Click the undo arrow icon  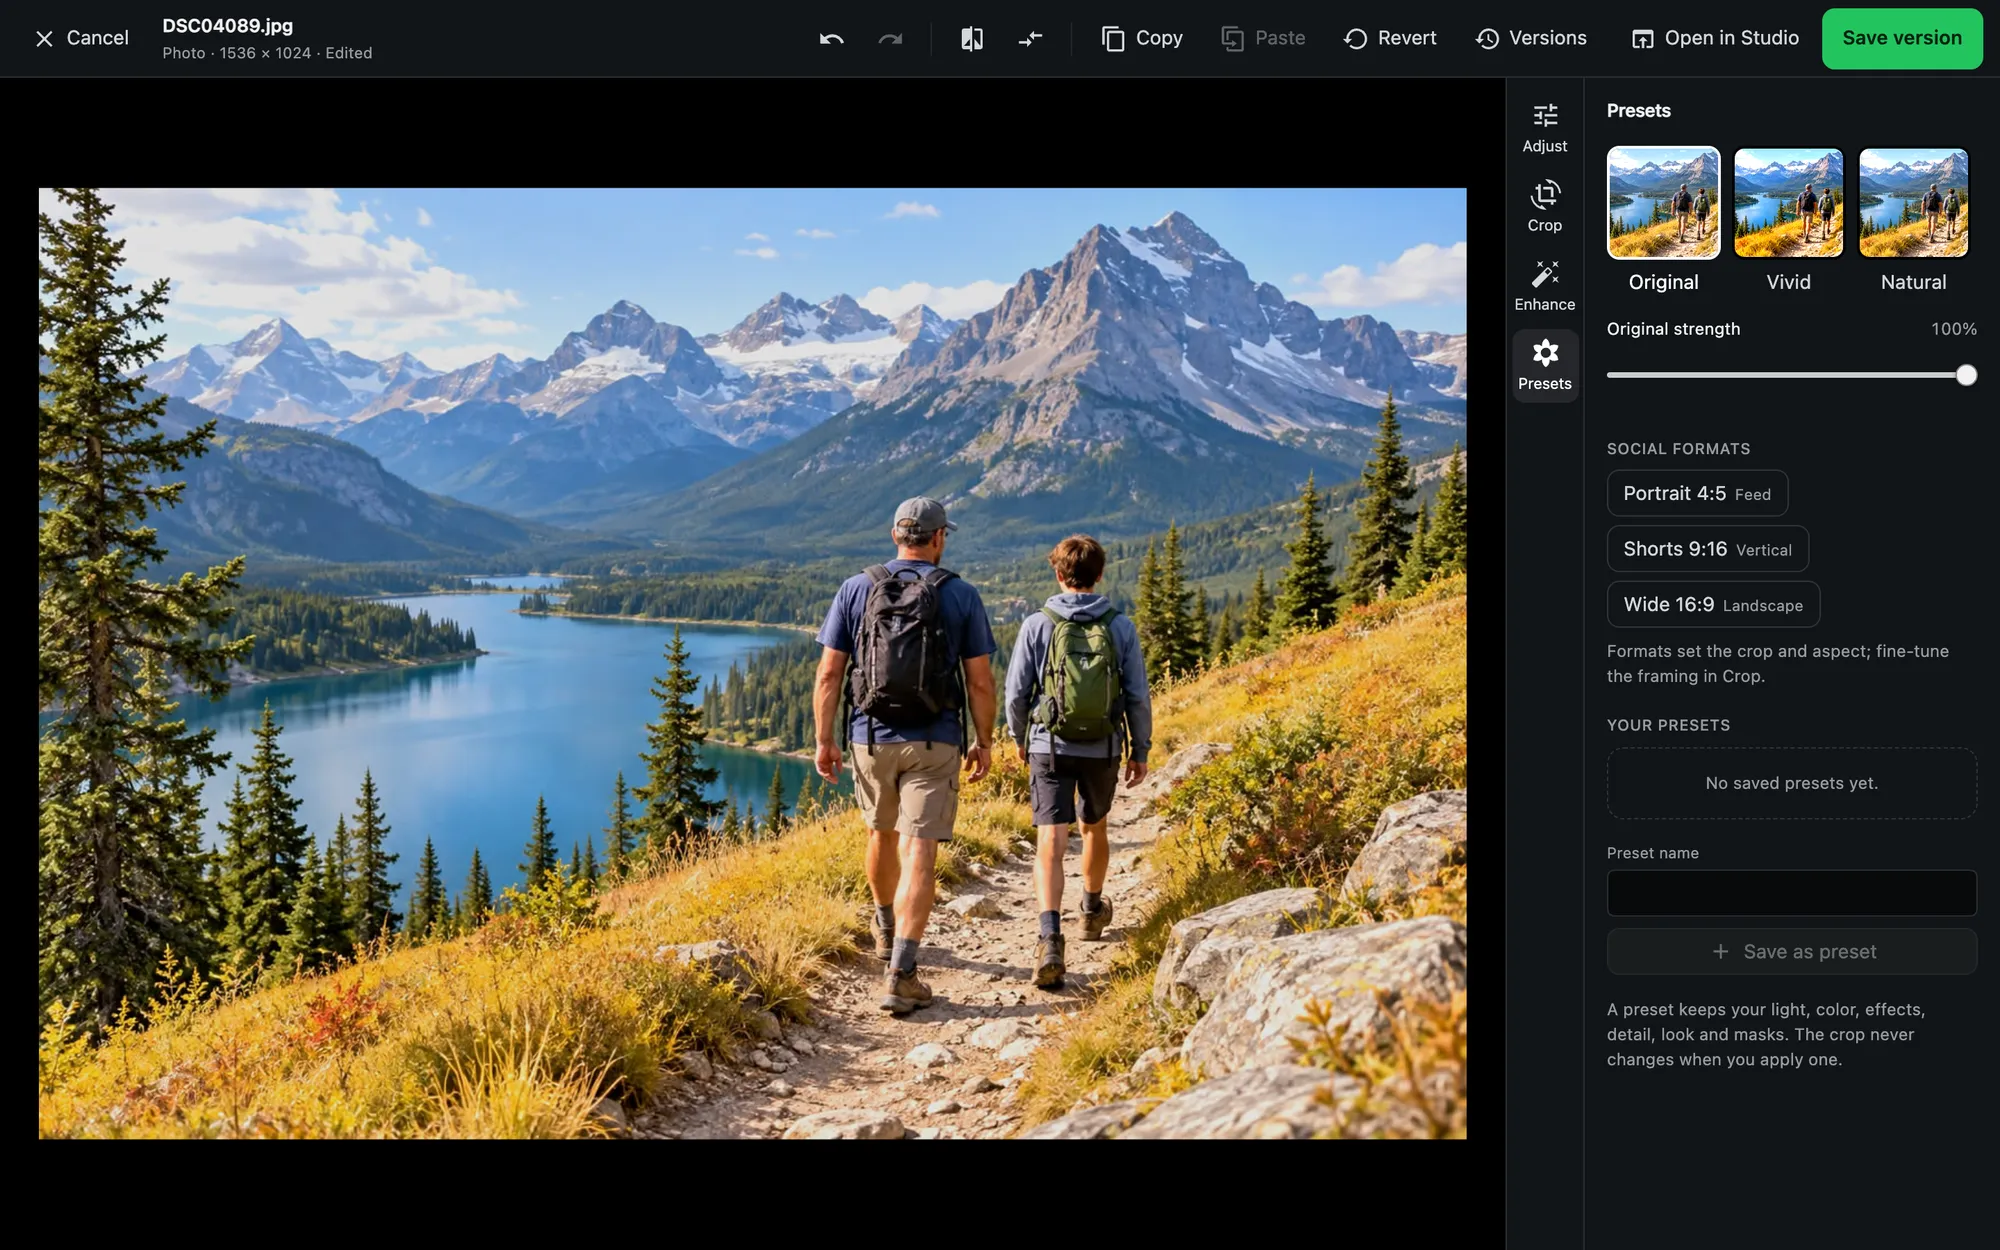point(831,38)
